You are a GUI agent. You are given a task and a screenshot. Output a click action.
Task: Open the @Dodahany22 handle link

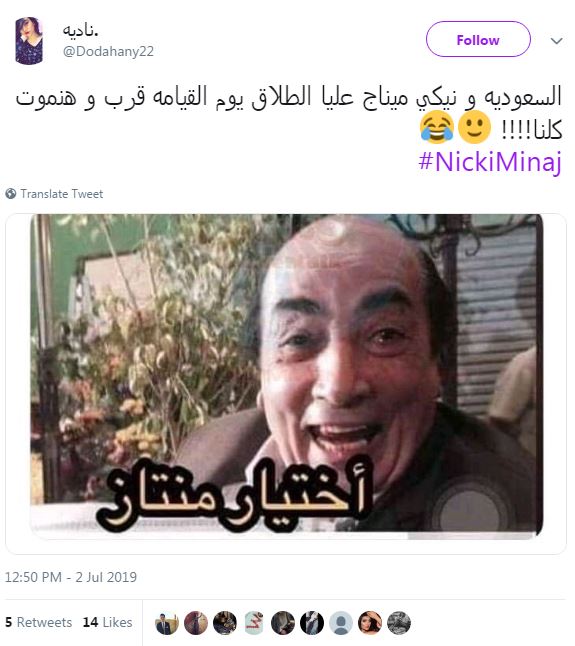pyautogui.click(x=108, y=51)
